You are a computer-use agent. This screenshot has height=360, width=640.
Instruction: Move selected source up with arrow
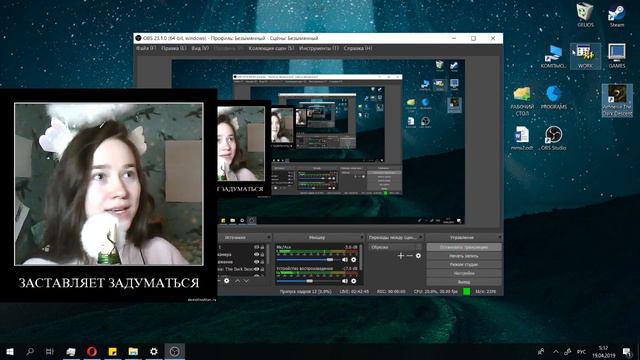[x=238, y=281]
